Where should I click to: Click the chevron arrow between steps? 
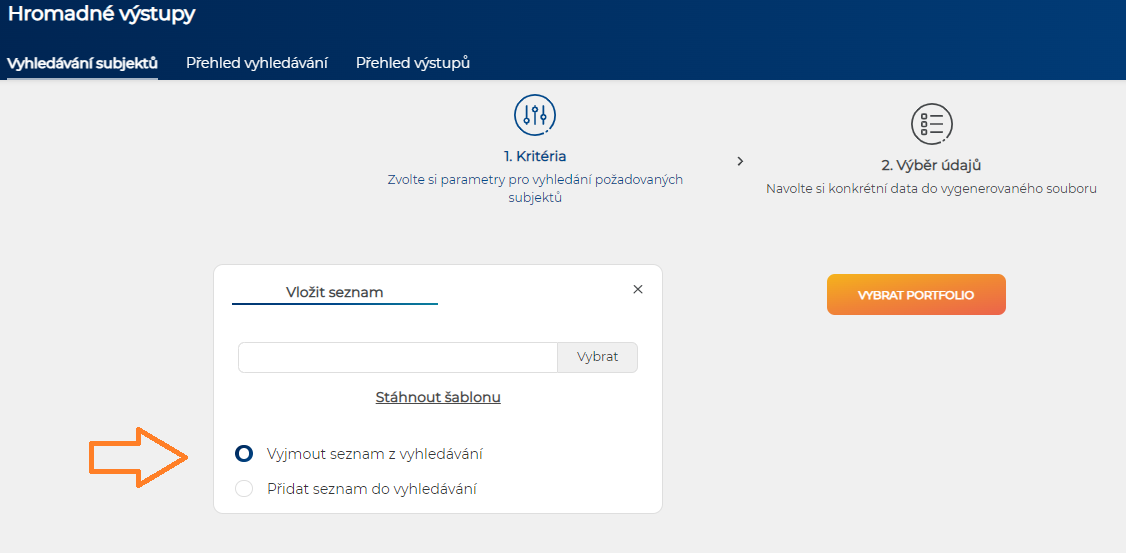click(740, 162)
